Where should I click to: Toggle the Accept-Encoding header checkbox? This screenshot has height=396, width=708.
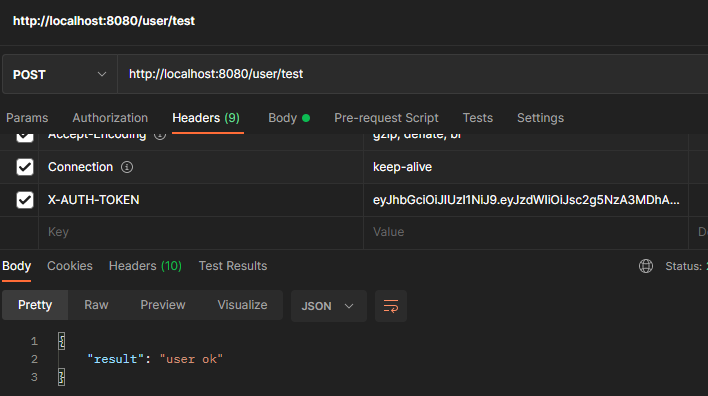click(x=25, y=137)
